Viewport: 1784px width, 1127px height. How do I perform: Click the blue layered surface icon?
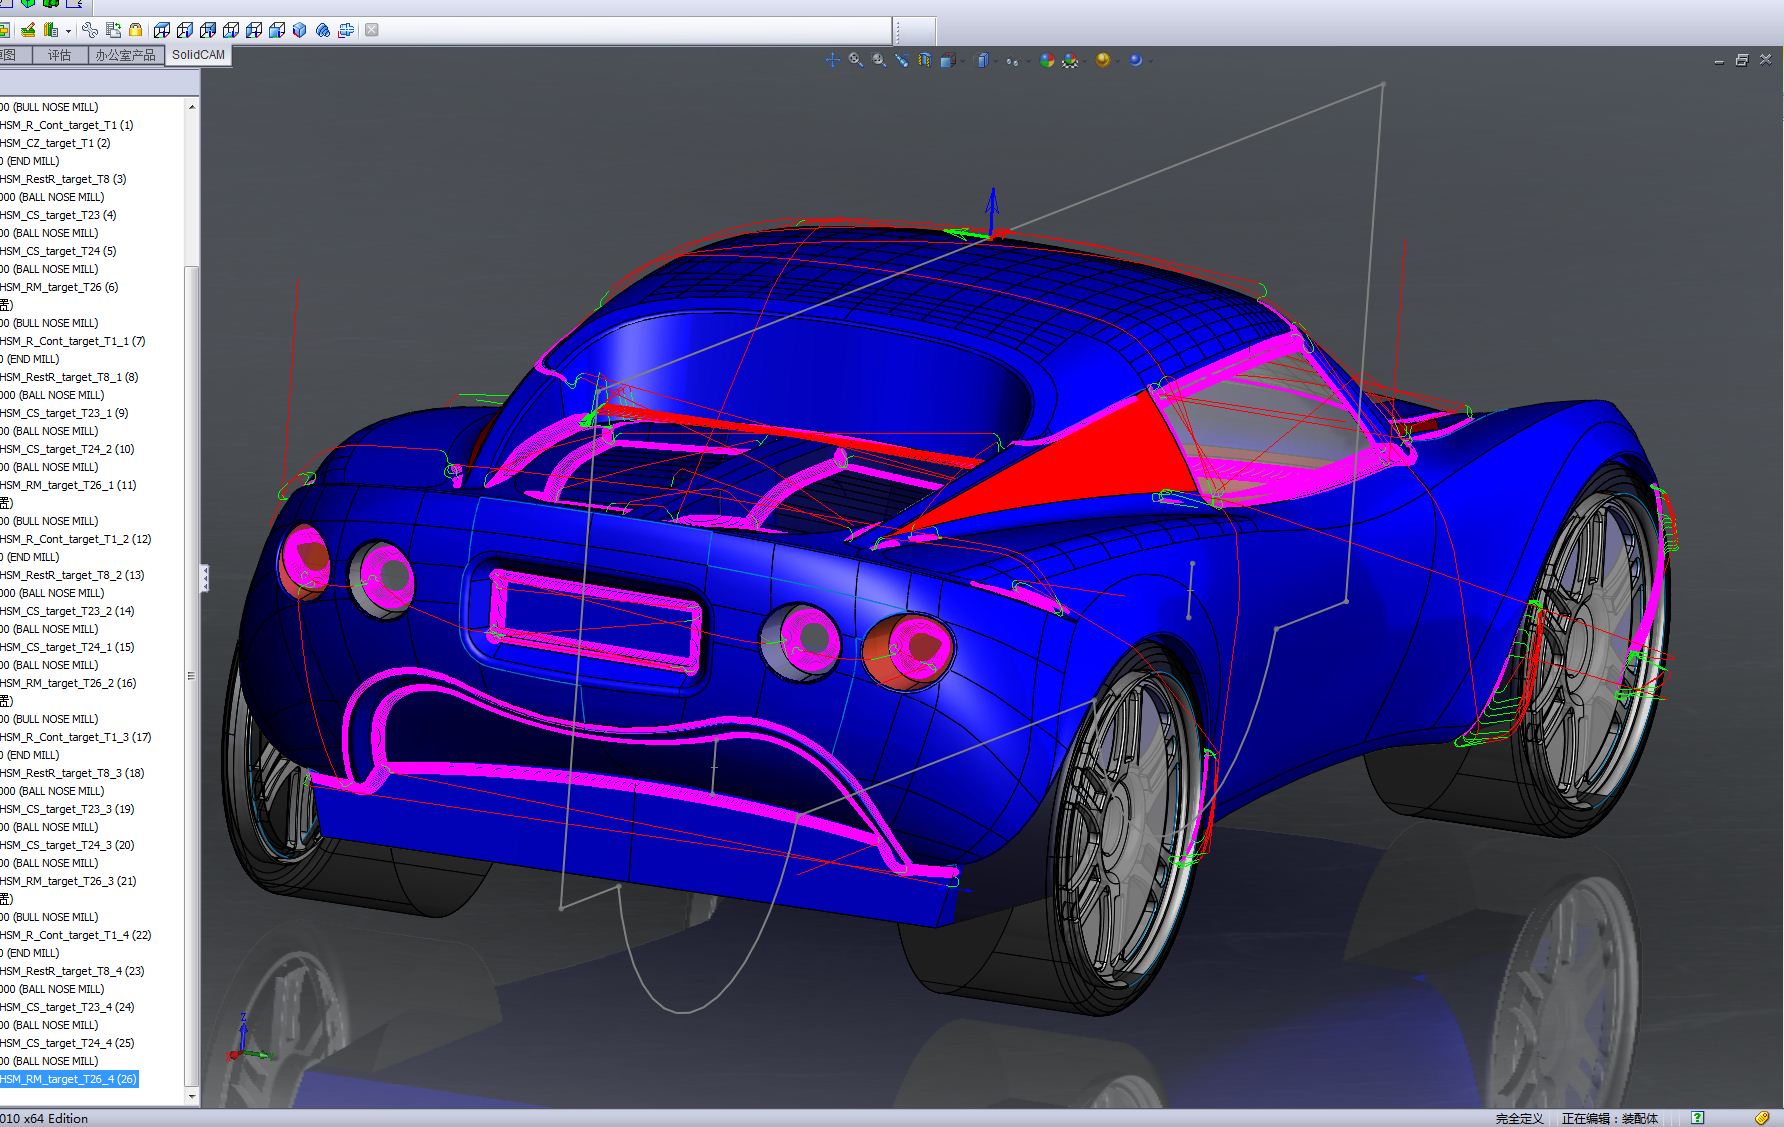[x=322, y=30]
